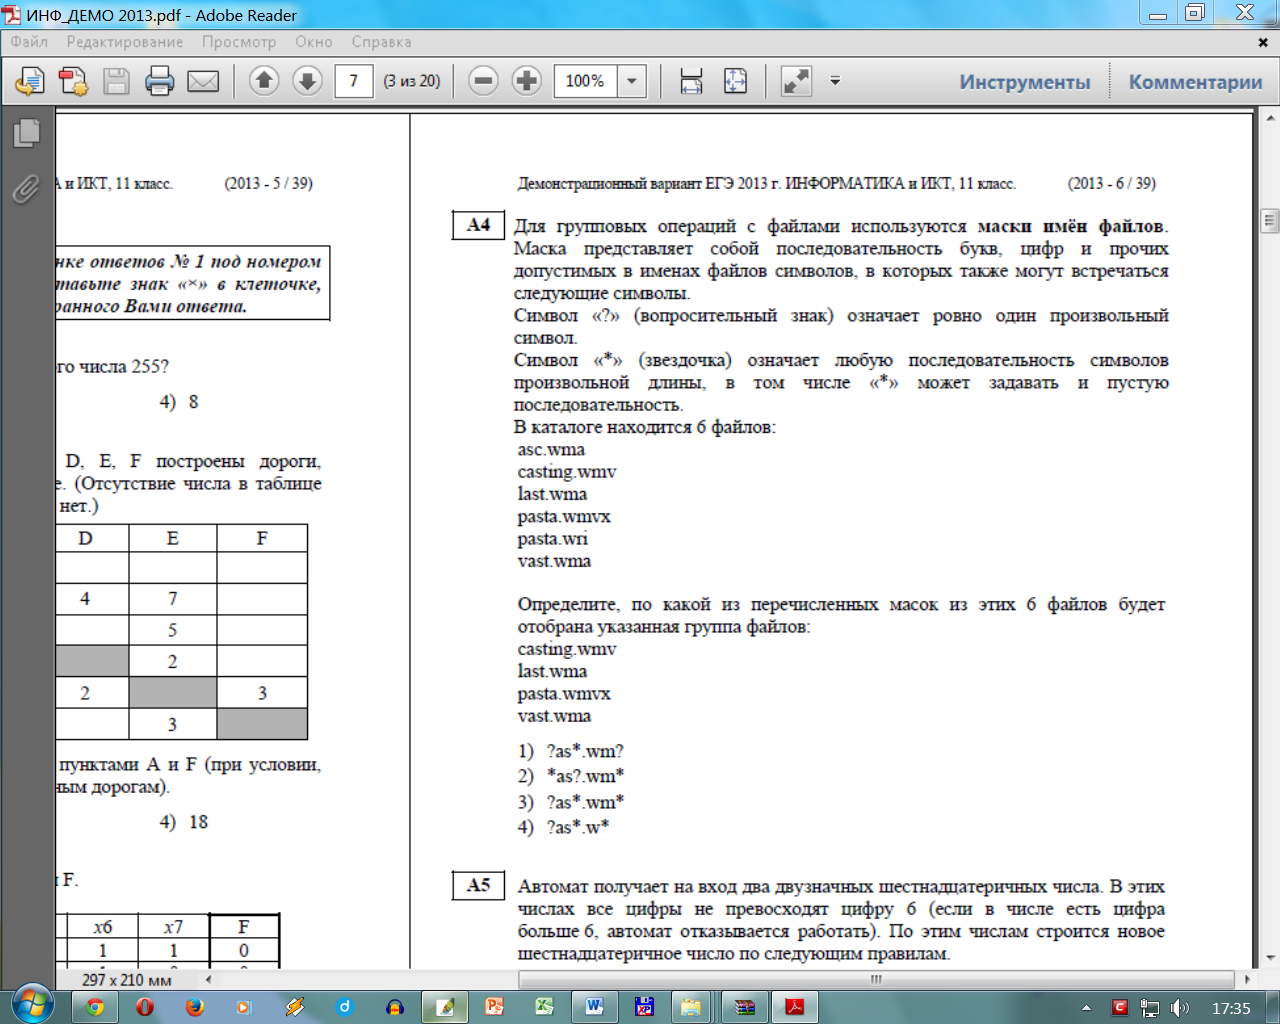Launch Firefox from taskbar

(x=195, y=1007)
